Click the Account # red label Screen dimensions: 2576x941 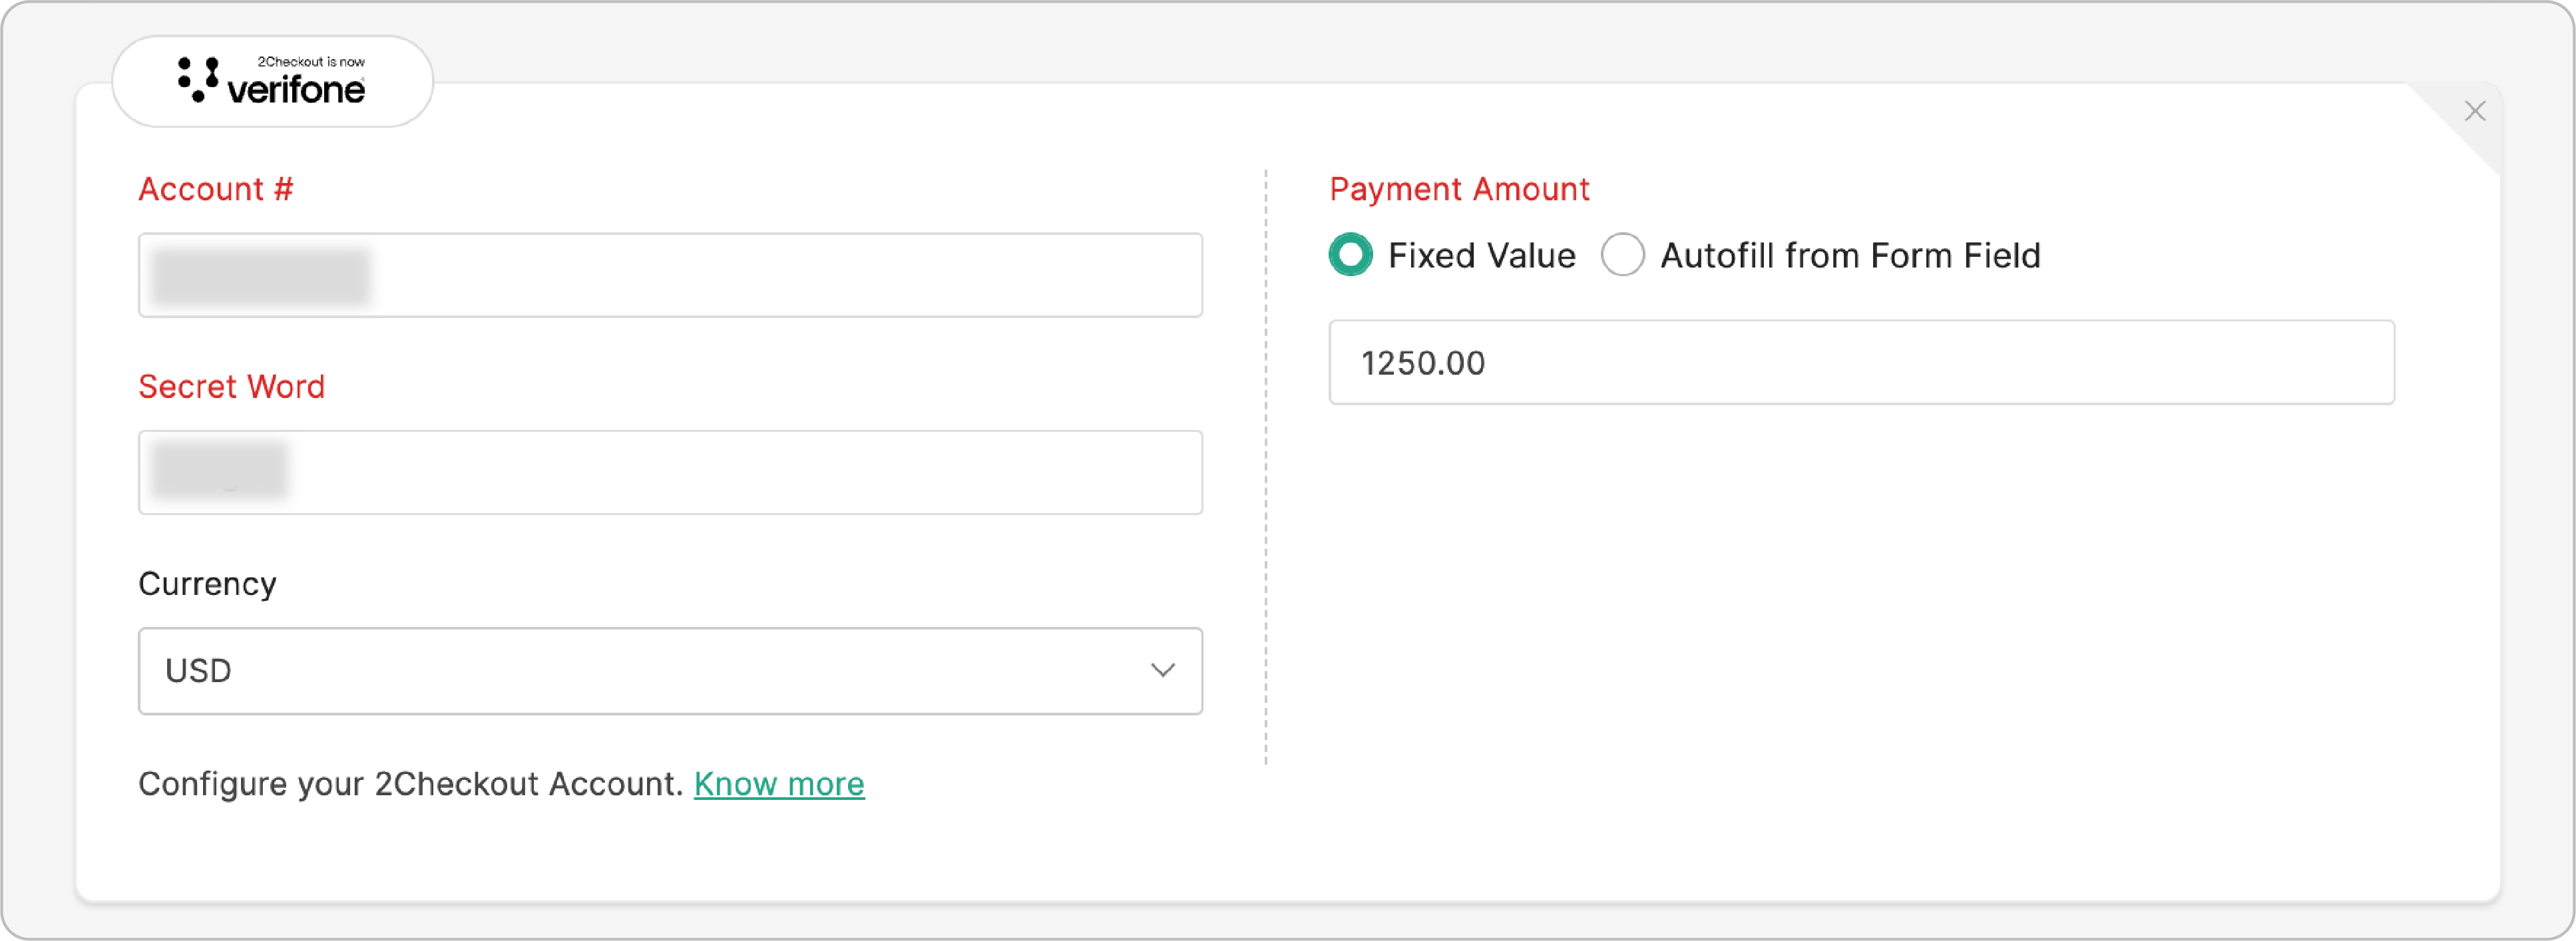[x=216, y=189]
